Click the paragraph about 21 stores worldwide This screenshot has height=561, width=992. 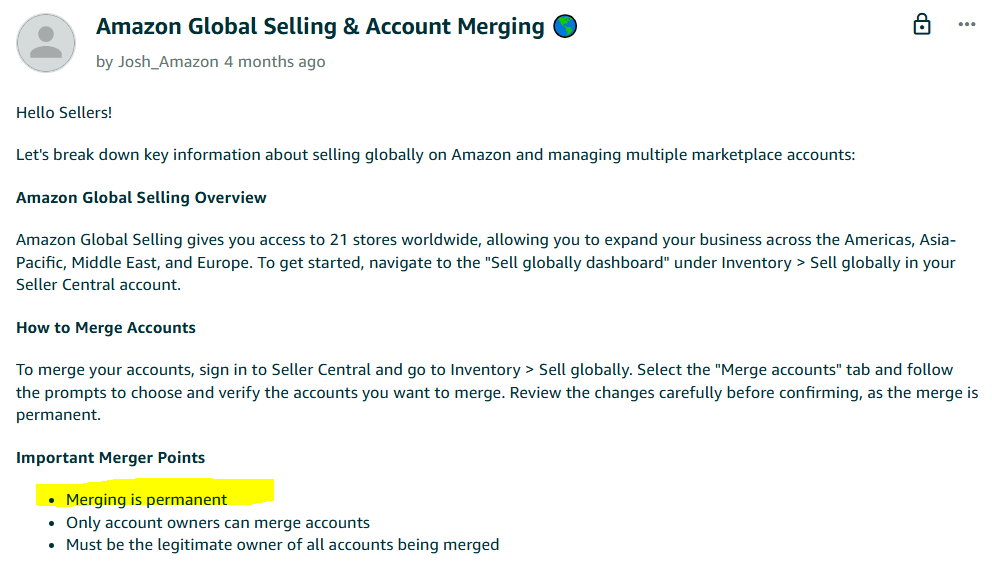486,262
